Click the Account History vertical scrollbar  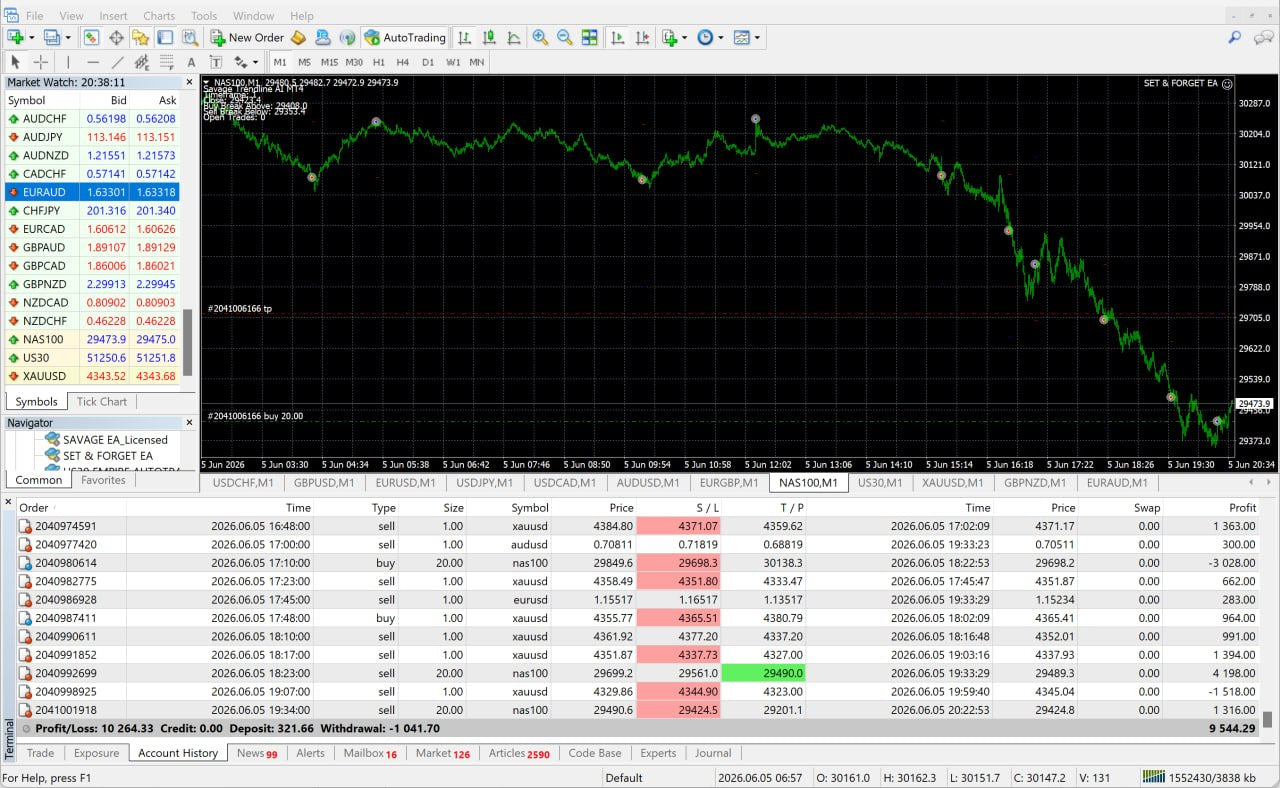click(x=1267, y=719)
